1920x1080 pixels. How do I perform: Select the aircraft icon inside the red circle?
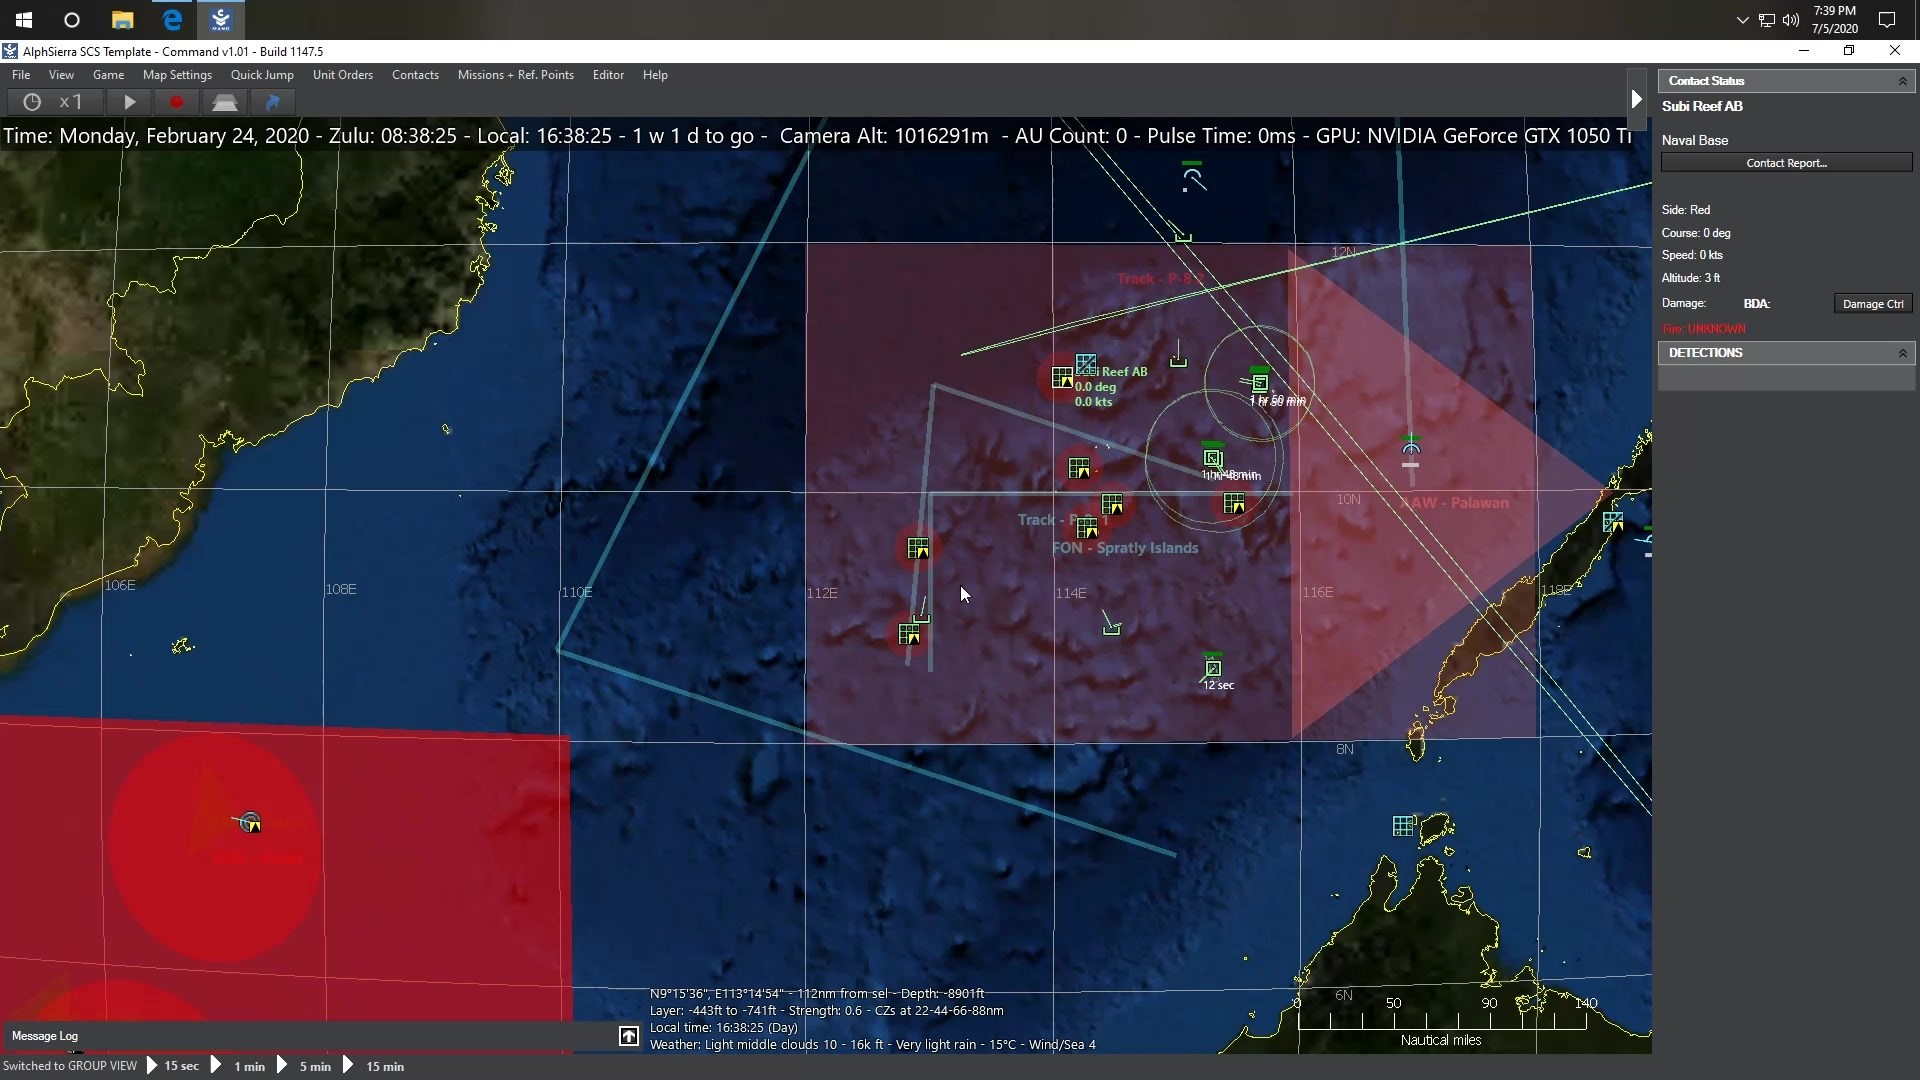tap(250, 822)
